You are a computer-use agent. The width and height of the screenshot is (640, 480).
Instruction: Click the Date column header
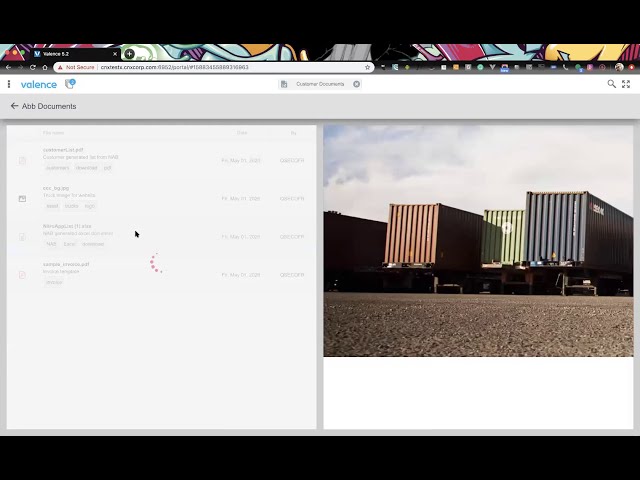pyautogui.click(x=242, y=133)
